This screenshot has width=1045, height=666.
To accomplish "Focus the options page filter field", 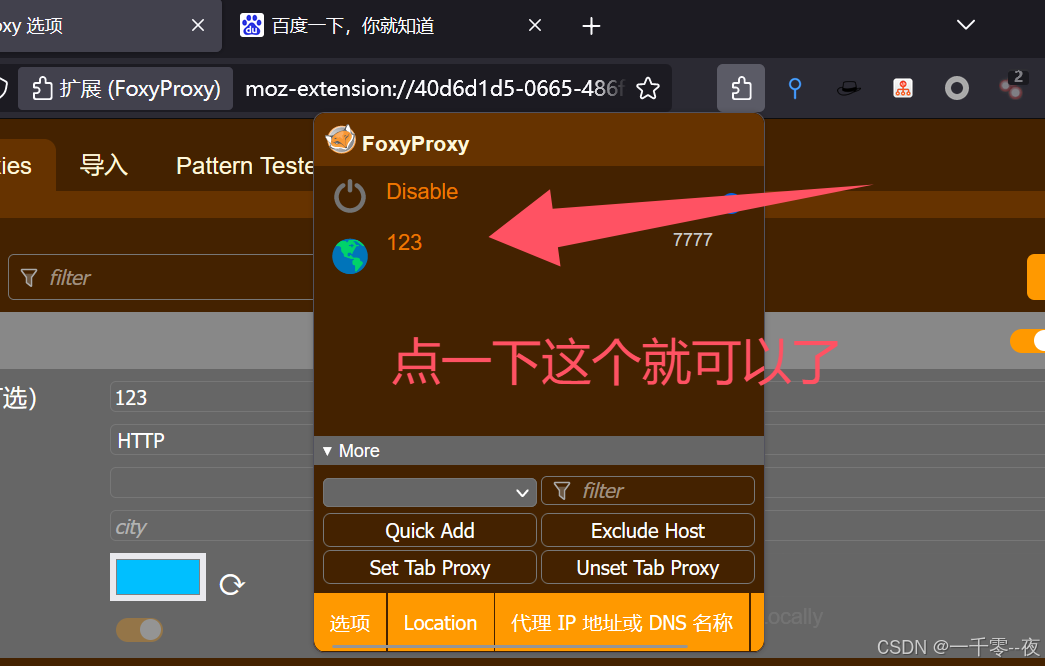I will (x=161, y=277).
